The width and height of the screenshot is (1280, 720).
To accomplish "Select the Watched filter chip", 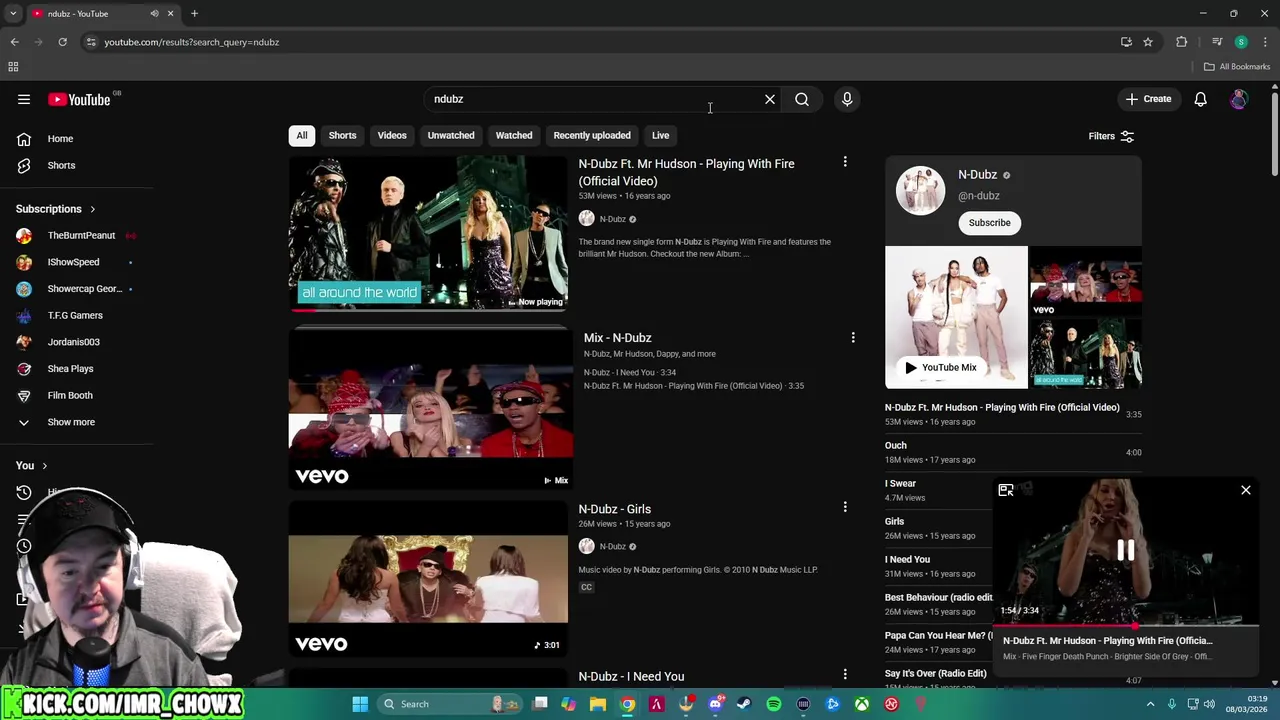I will (514, 135).
